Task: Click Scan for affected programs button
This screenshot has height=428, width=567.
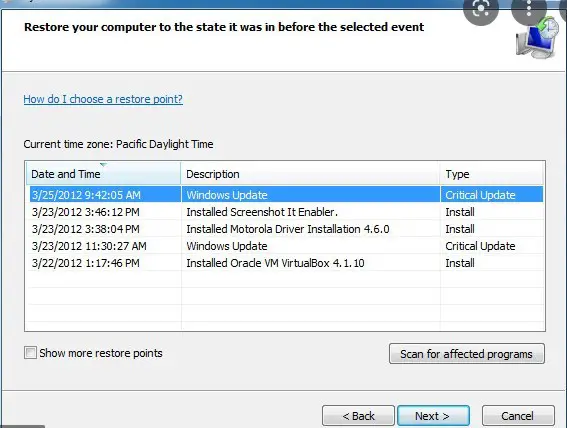Action: pyautogui.click(x=466, y=354)
